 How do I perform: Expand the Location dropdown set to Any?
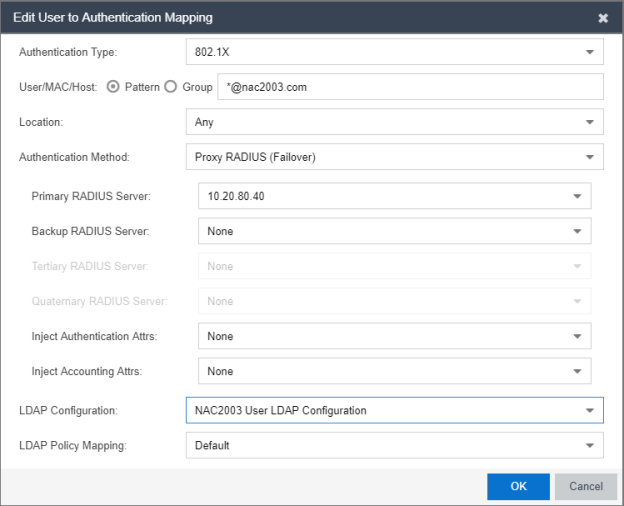[589, 122]
